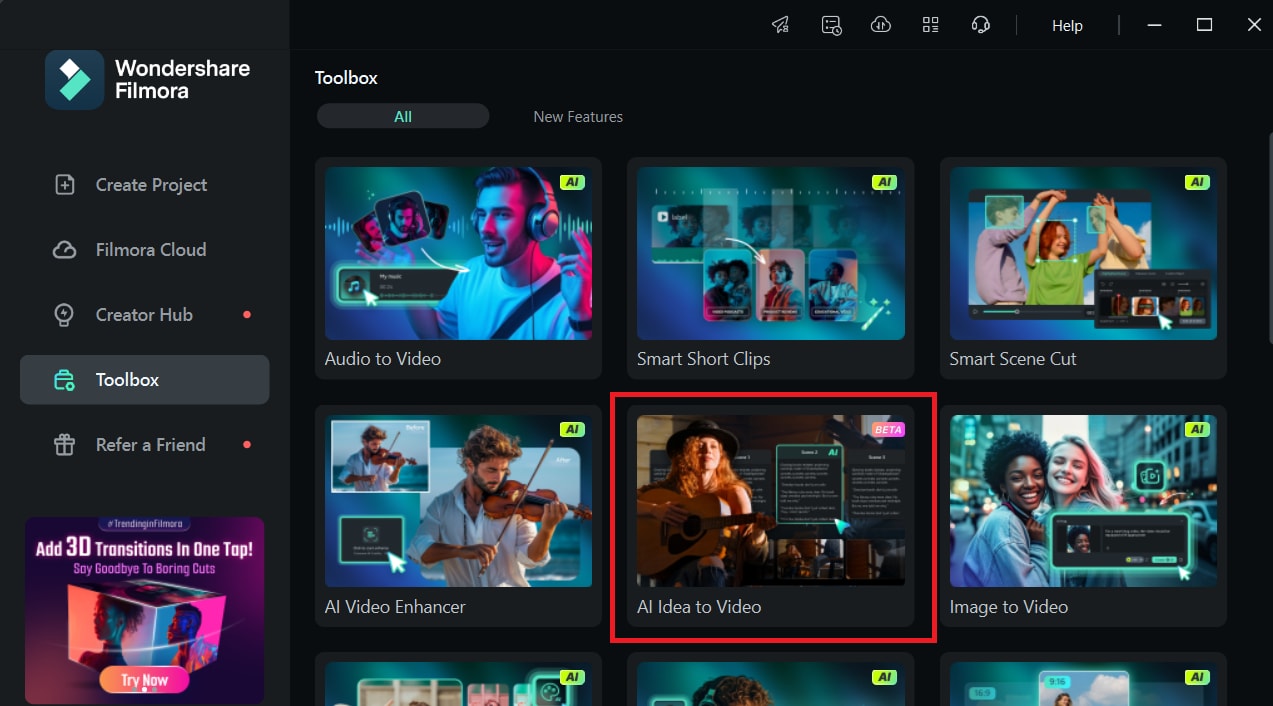
Task: Click the AI badge on Smart Scene Cut
Action: pyautogui.click(x=1197, y=182)
